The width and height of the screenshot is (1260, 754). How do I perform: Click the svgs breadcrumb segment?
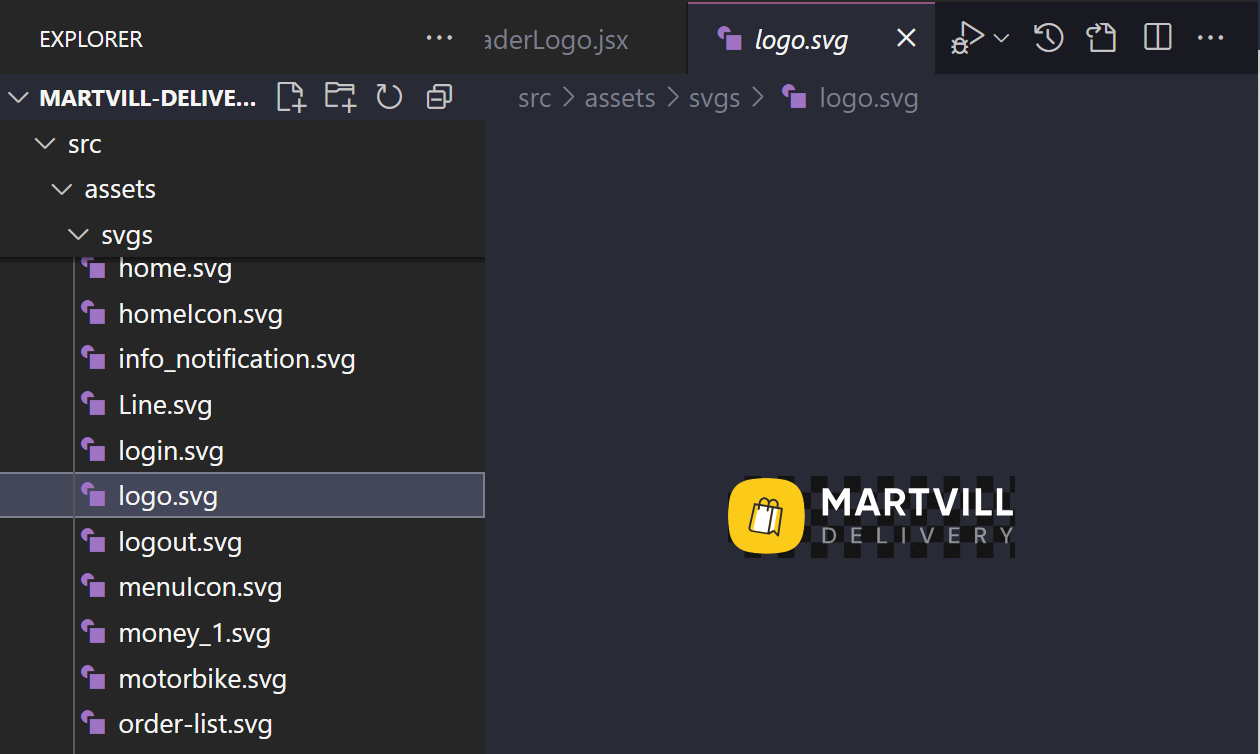(715, 98)
